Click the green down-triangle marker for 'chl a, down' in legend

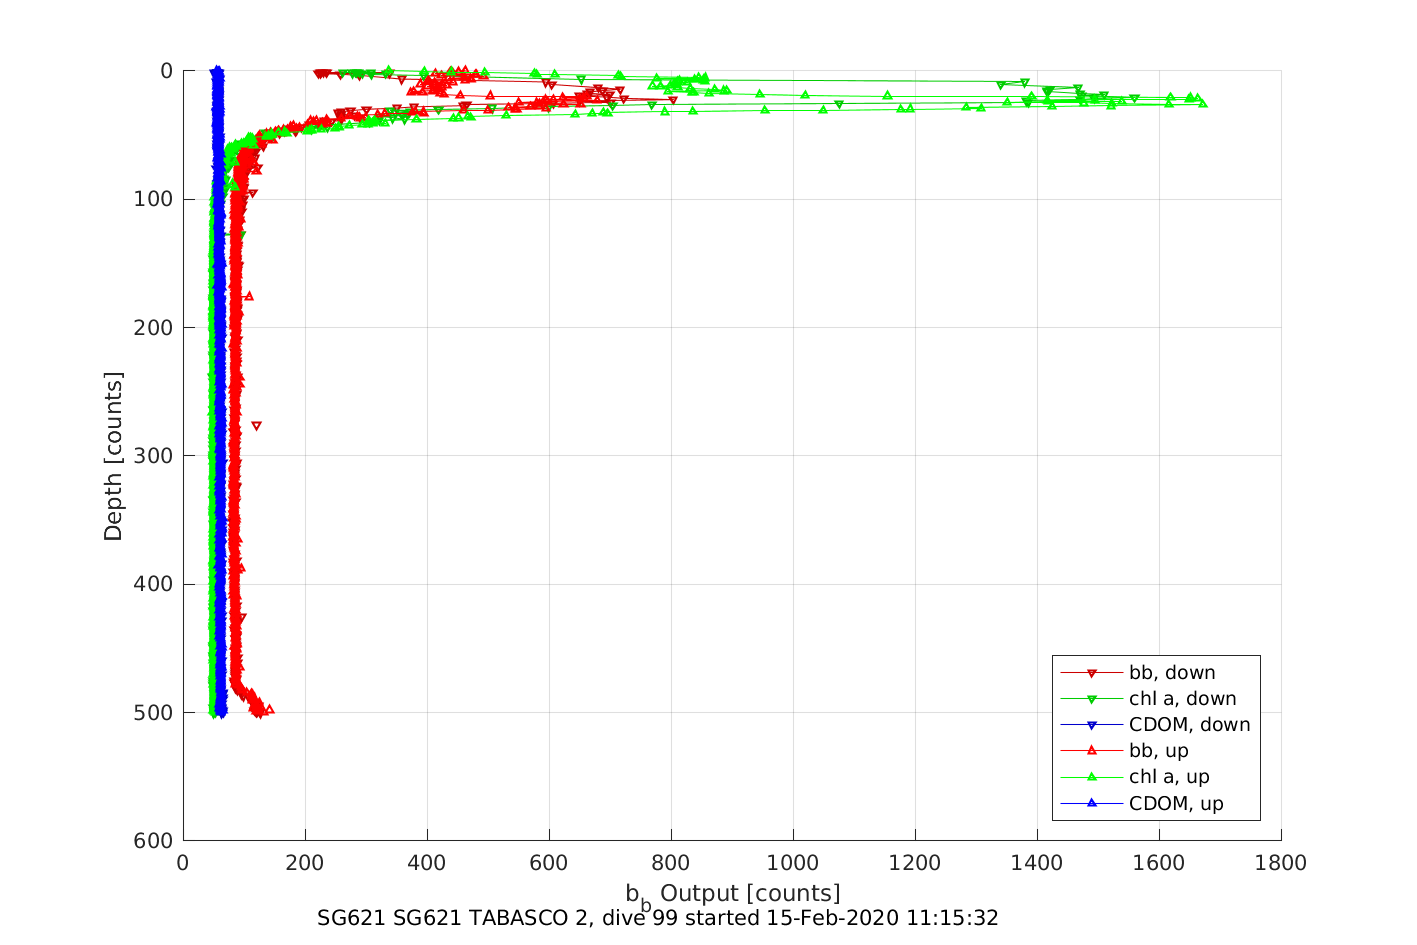coord(1092,699)
